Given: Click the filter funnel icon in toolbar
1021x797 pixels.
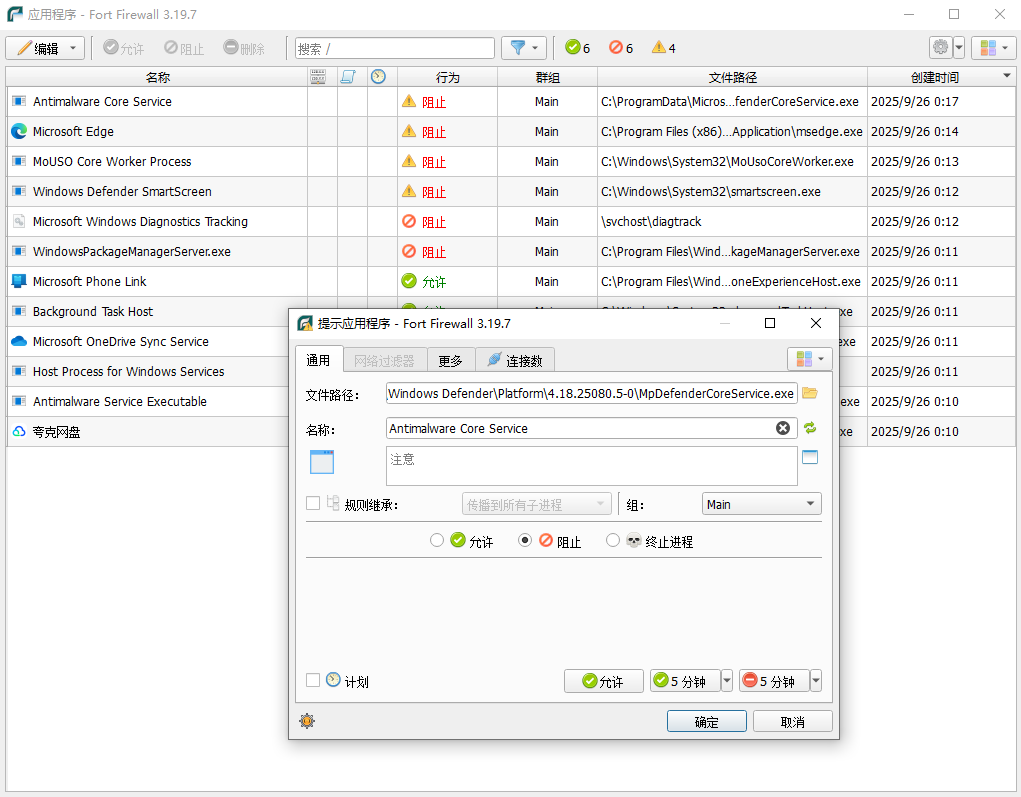Looking at the screenshot, I should [518, 48].
